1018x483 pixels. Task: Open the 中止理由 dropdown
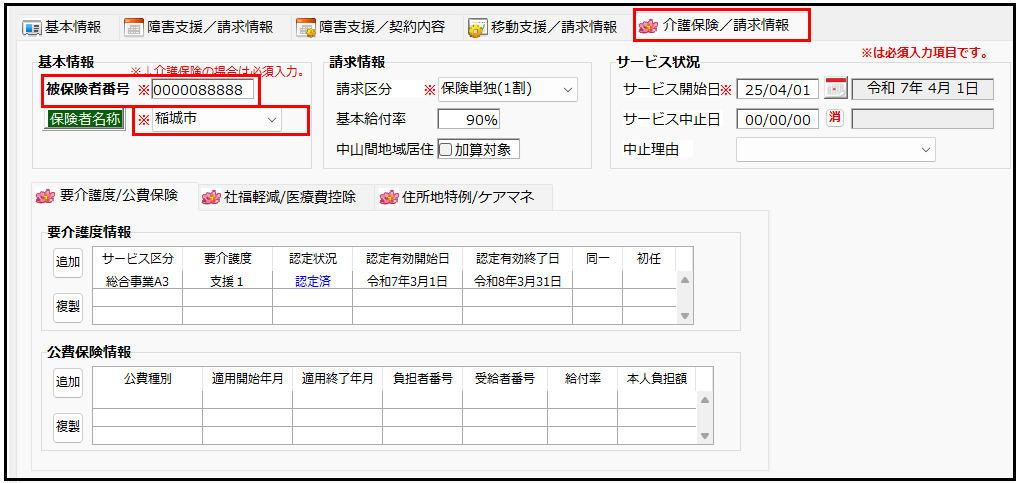pyautogui.click(x=836, y=149)
